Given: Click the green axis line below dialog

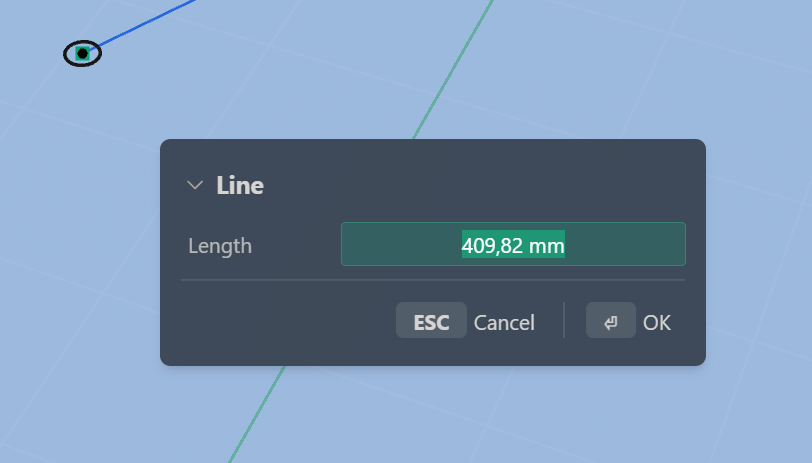Looking at the screenshot, I should [257, 414].
